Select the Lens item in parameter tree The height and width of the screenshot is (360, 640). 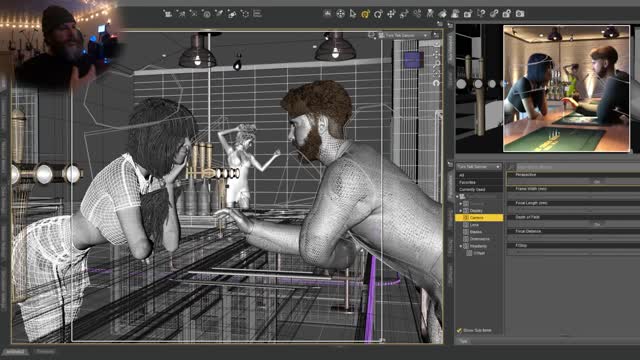point(474,225)
